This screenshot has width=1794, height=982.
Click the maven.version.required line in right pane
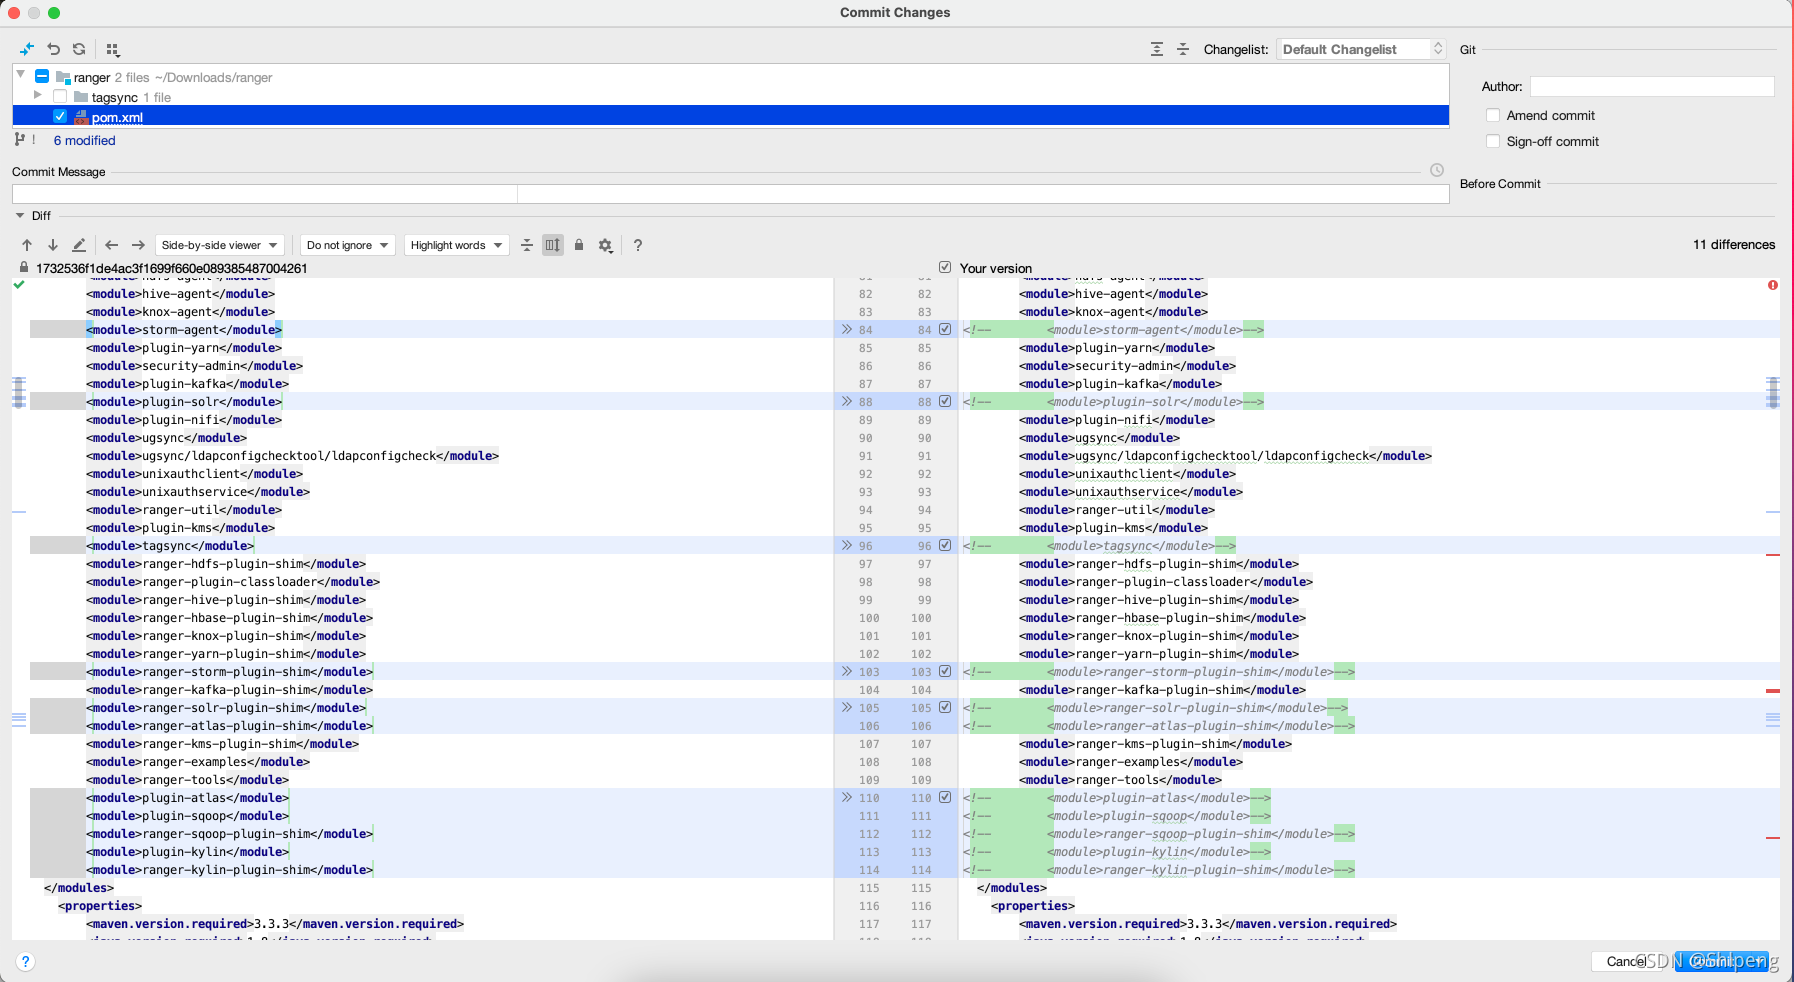pyautogui.click(x=1208, y=923)
